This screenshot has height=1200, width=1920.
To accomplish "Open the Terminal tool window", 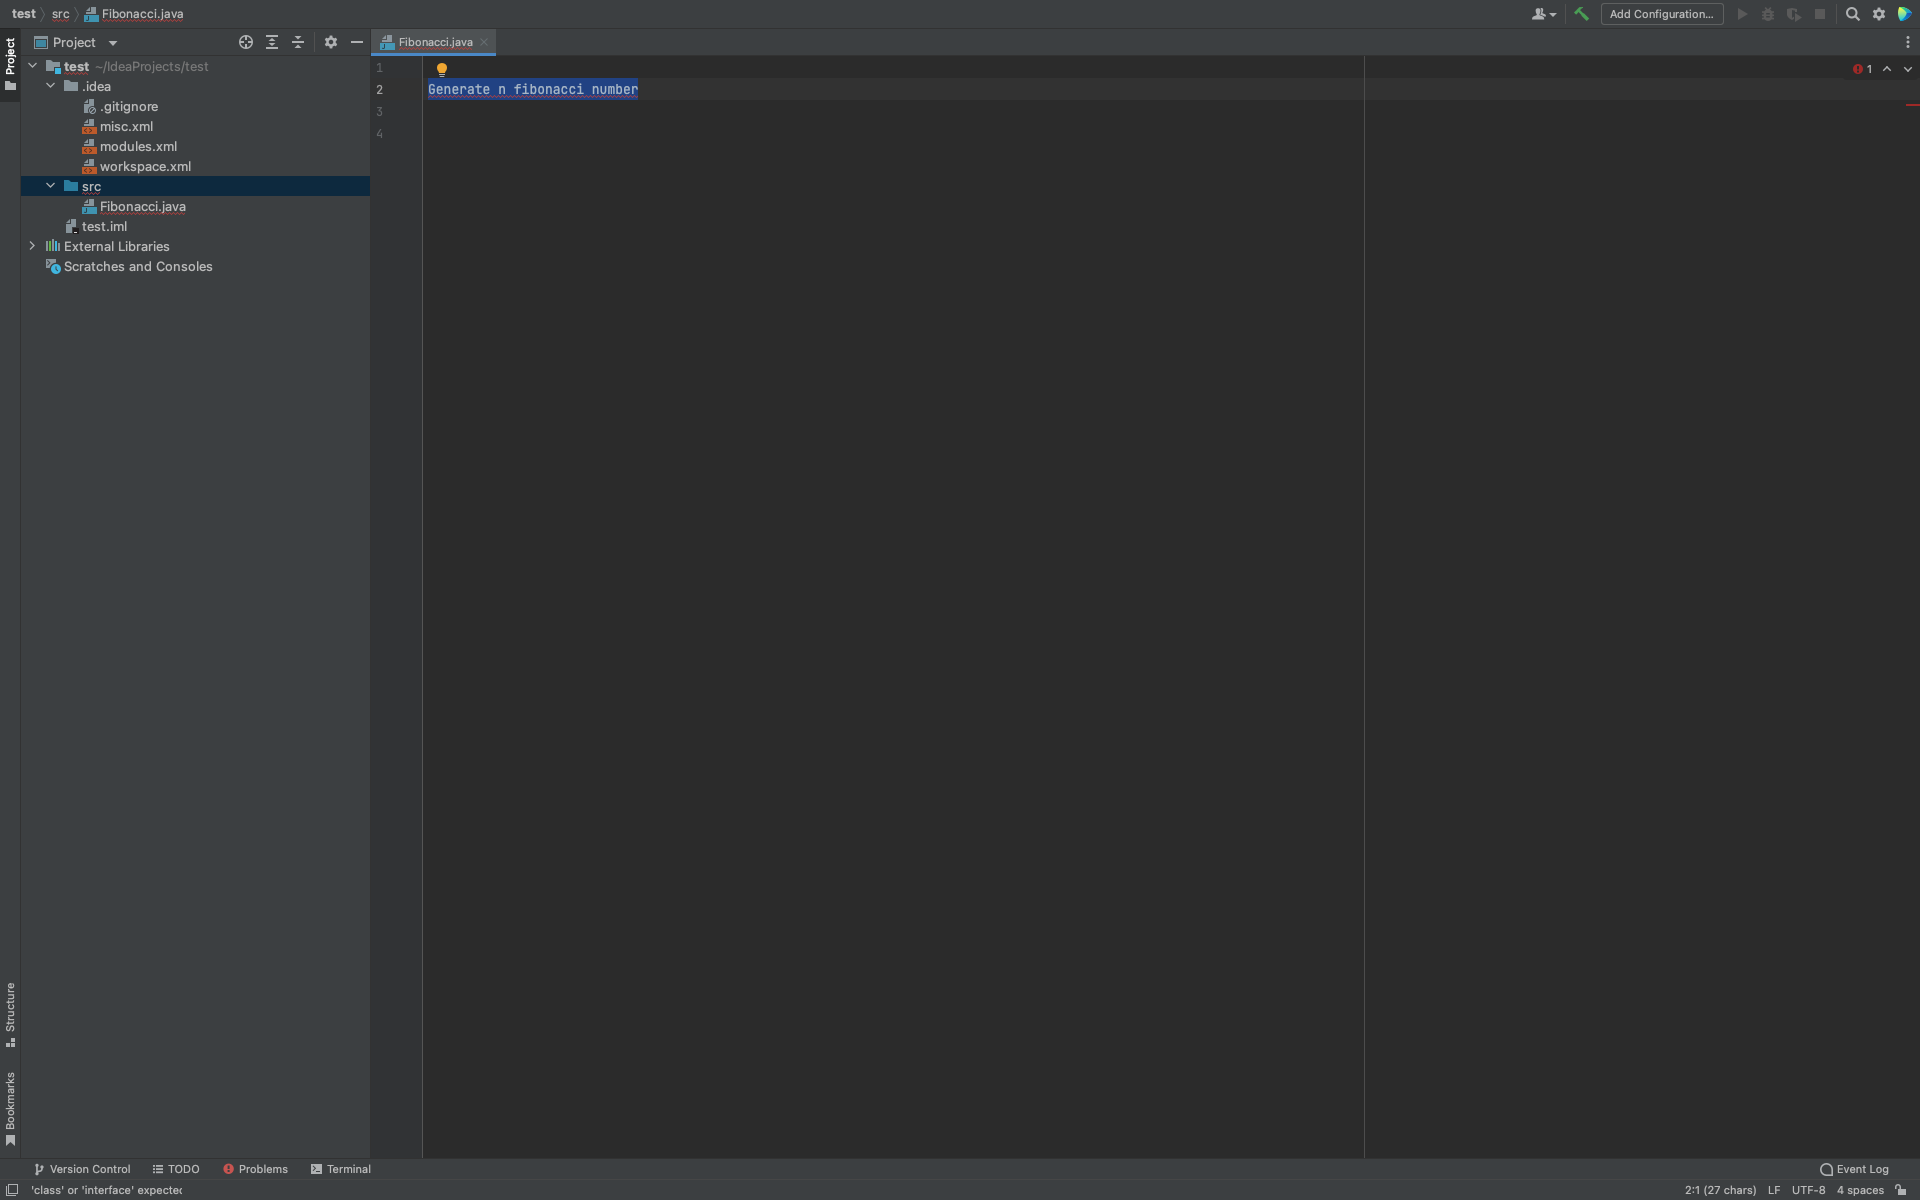I will tap(340, 1169).
